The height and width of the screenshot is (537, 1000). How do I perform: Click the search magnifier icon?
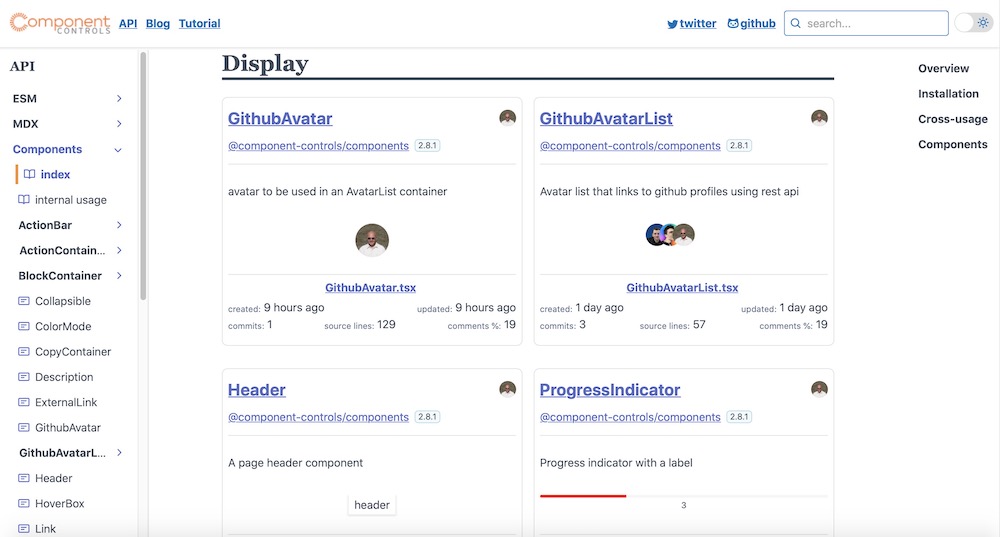click(x=795, y=24)
